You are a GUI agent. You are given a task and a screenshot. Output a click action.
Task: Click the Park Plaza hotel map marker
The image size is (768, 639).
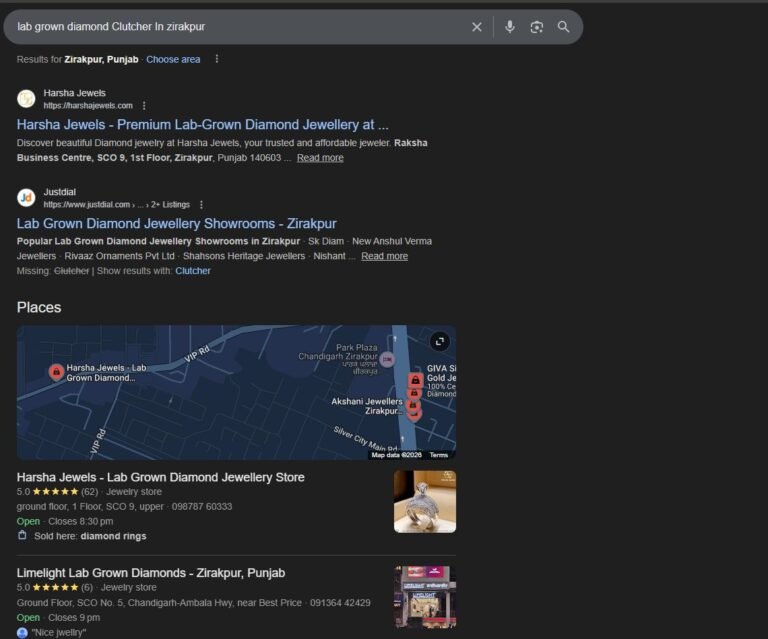tap(387, 360)
